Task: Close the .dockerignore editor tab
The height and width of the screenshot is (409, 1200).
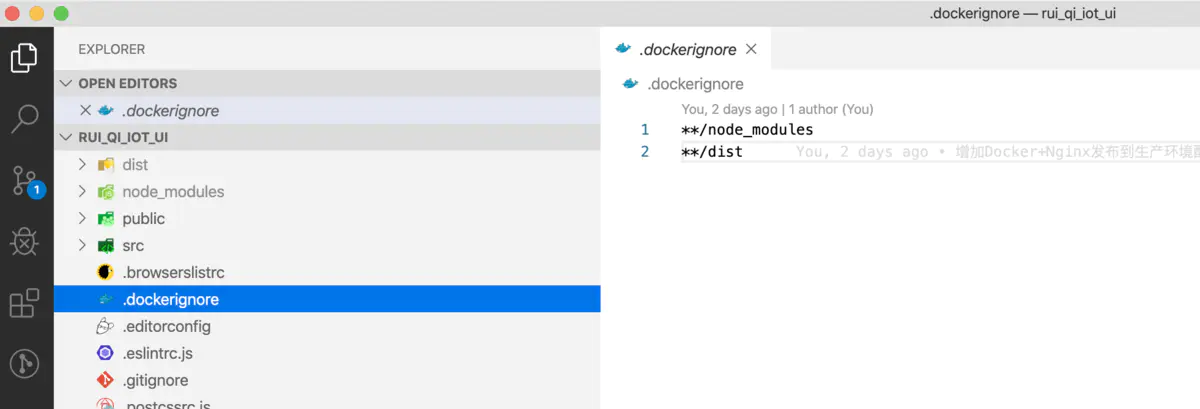Action: (751, 49)
